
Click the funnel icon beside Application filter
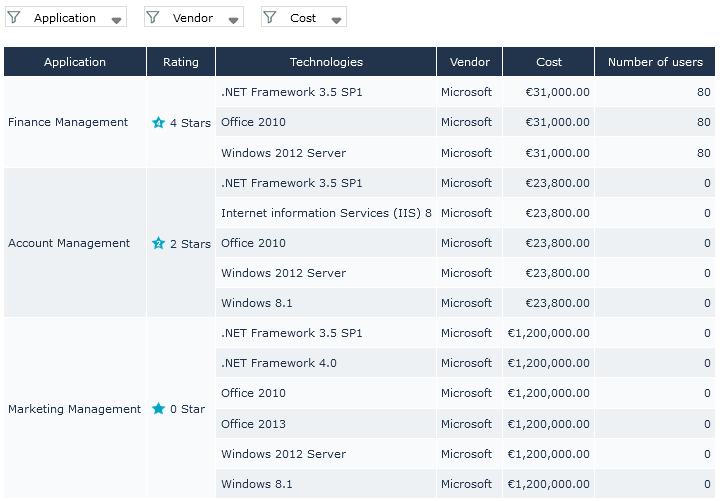click(14, 17)
